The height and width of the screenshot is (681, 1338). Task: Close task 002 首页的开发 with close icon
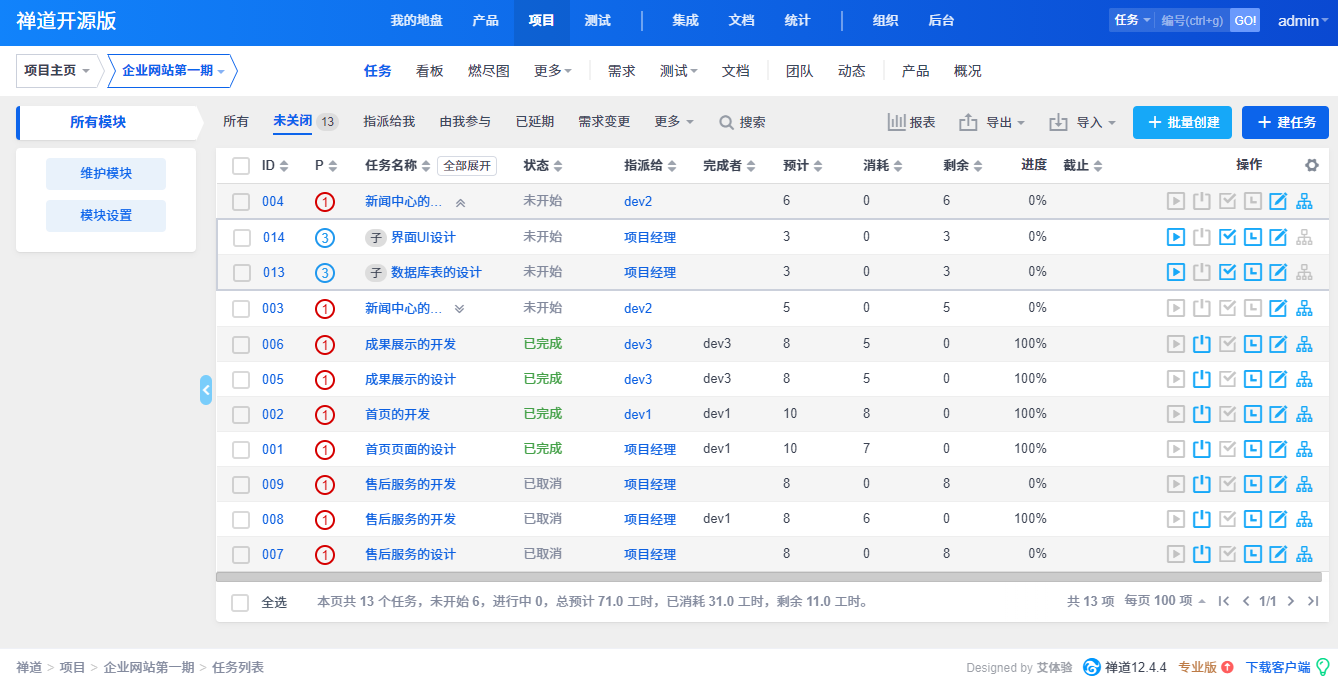click(1202, 414)
